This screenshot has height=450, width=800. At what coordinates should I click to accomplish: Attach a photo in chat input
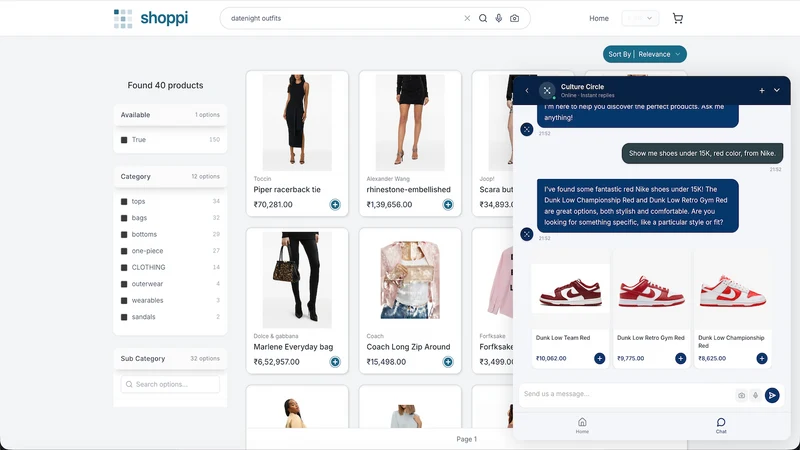(x=741, y=395)
